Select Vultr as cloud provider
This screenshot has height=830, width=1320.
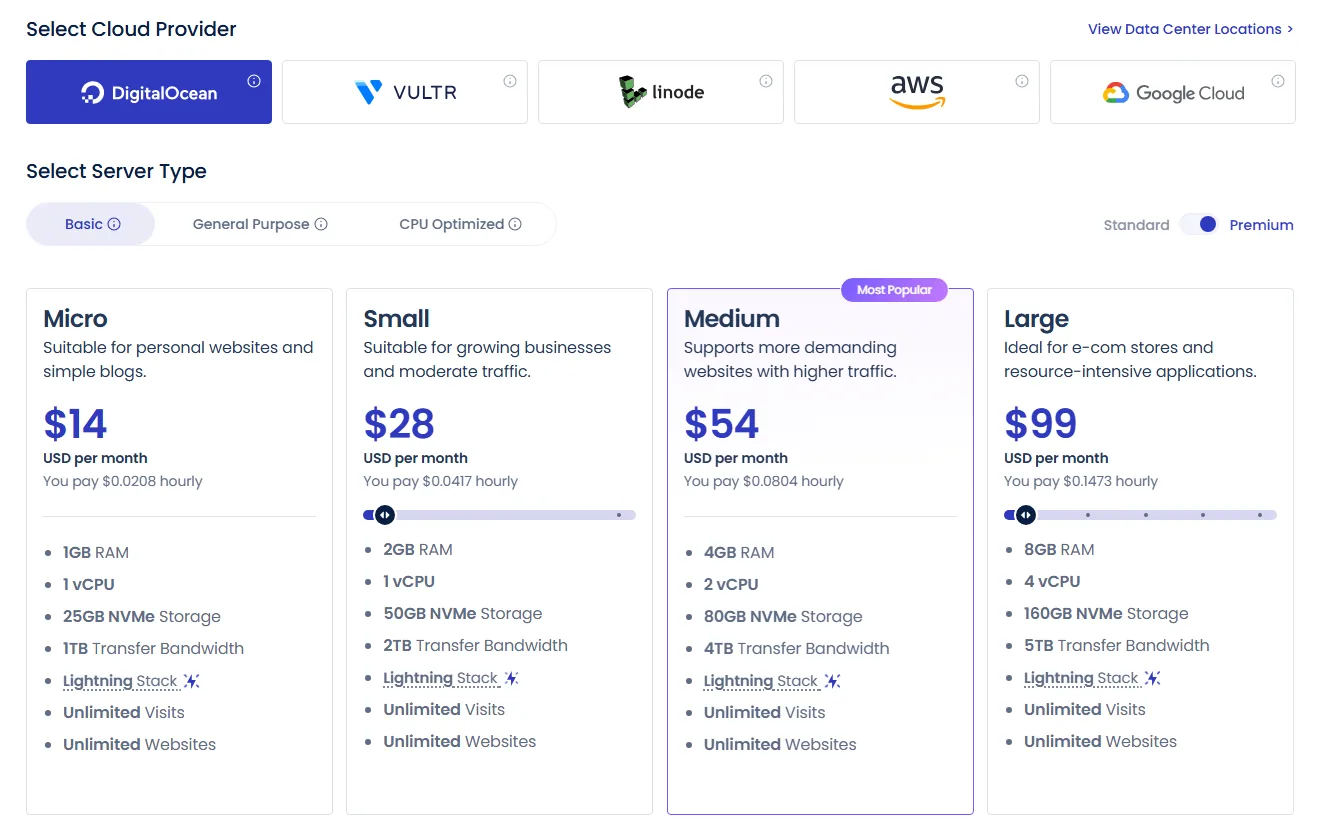(405, 92)
